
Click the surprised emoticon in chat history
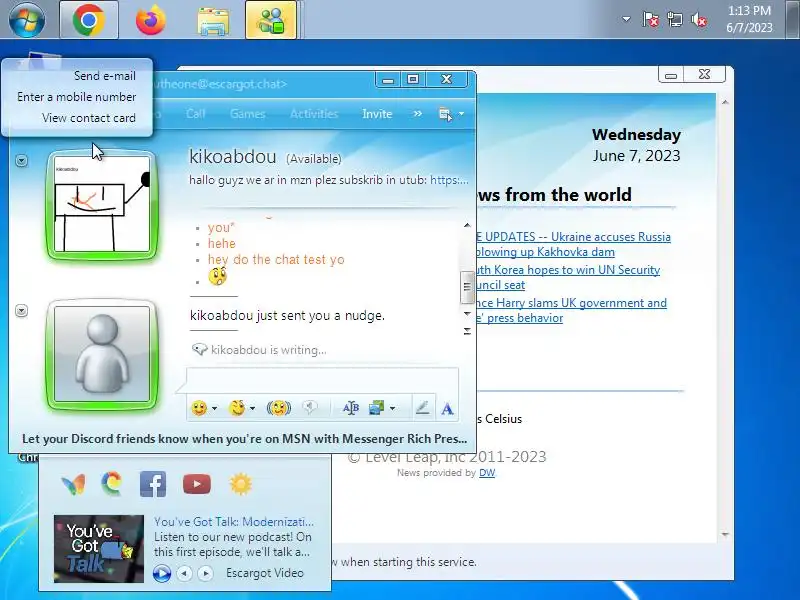[x=217, y=277]
